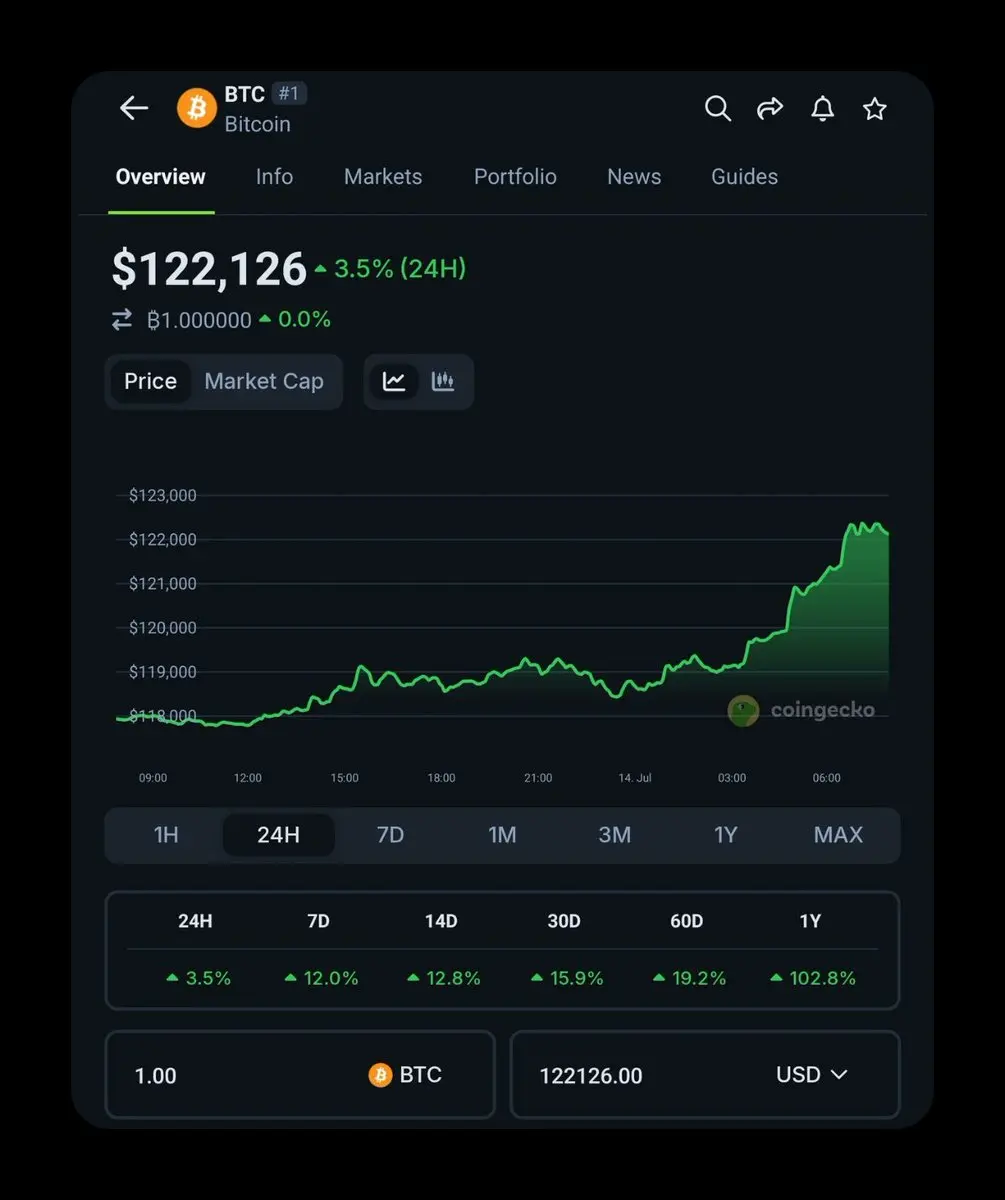
Task: Open search with the magnifier icon
Action: 717,108
